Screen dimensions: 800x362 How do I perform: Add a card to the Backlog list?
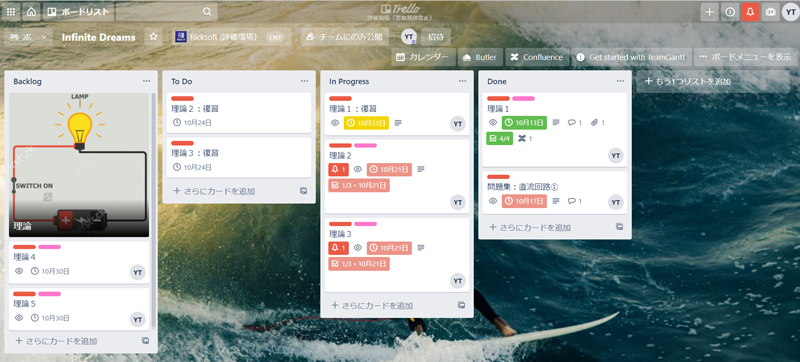point(56,341)
